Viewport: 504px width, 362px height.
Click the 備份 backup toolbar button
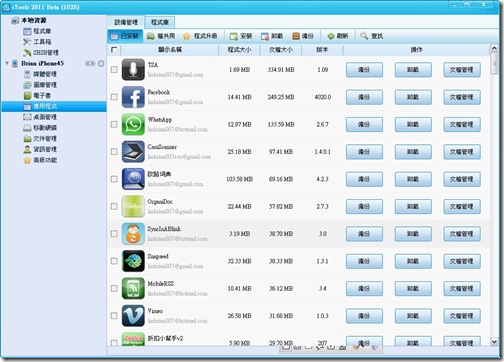pos(303,36)
